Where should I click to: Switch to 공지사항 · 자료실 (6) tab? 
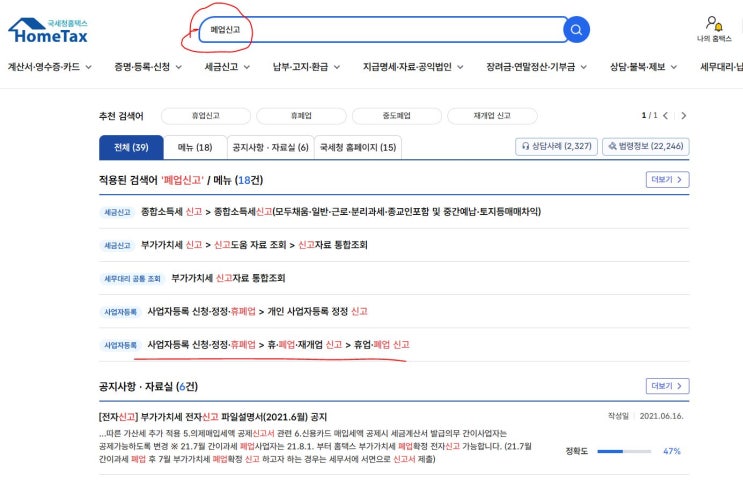[271, 147]
